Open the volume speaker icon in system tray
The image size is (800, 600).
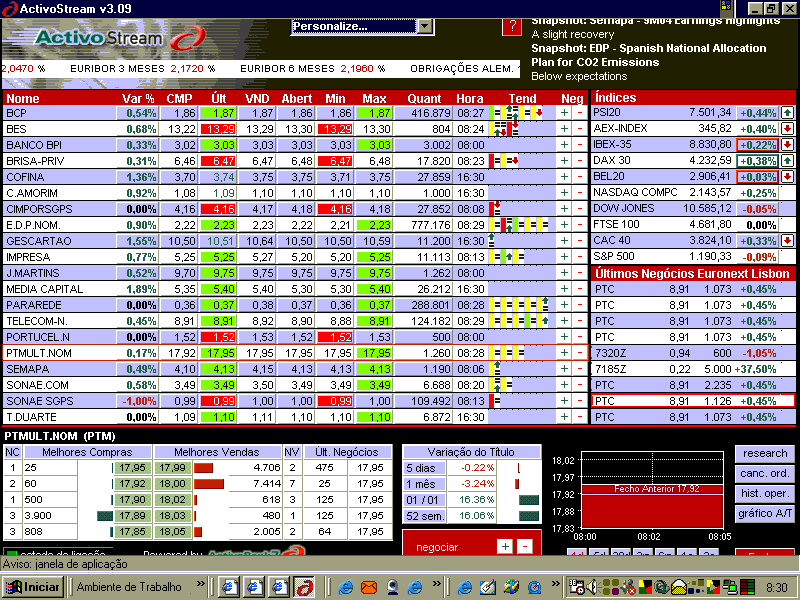590,588
